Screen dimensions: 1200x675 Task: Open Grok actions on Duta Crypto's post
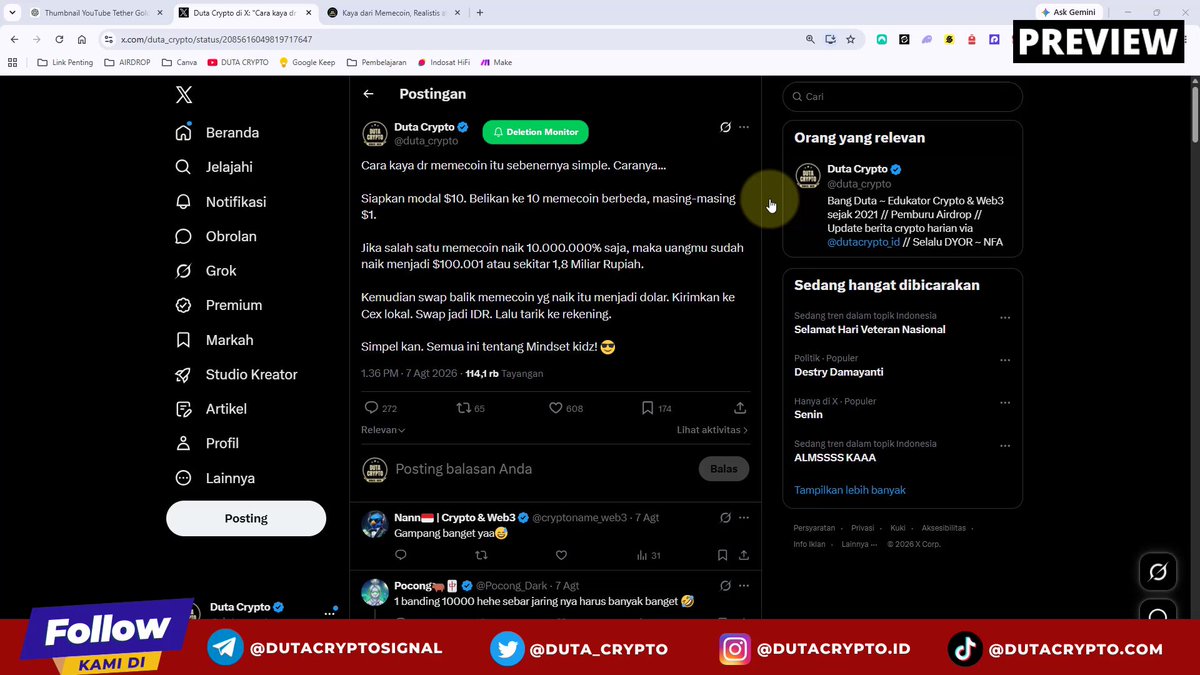coord(726,127)
